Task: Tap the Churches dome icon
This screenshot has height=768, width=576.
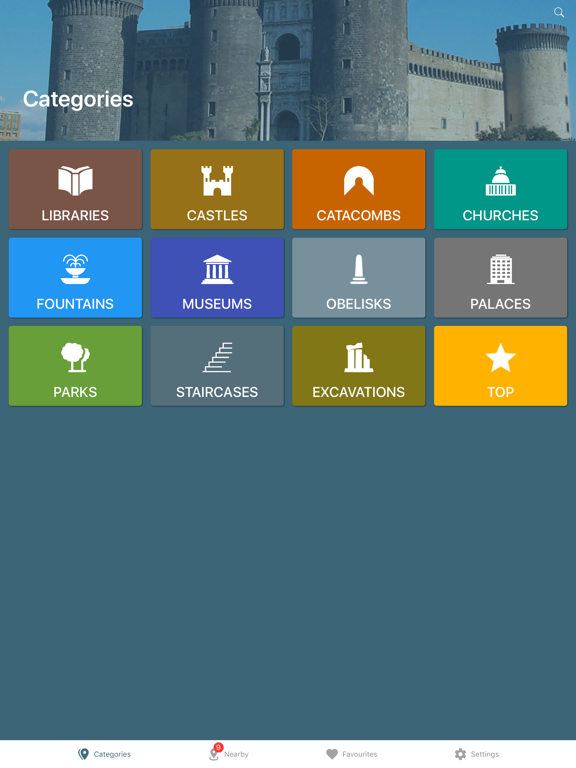Action: (500, 181)
